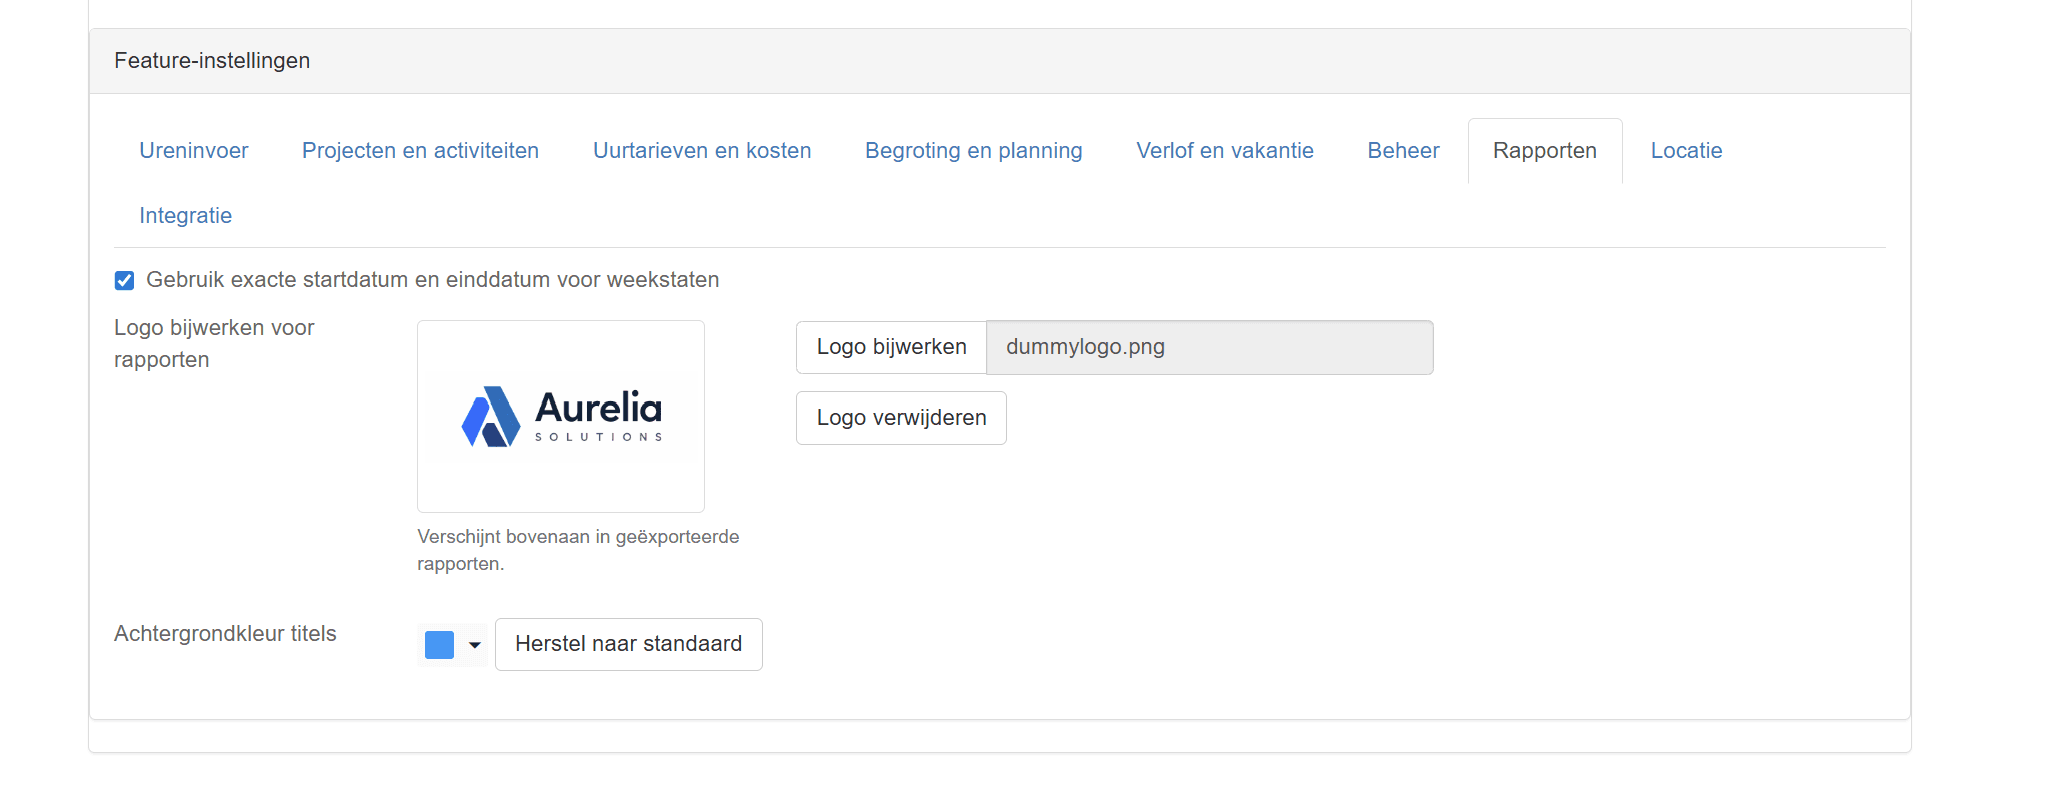Click the Logo bijwerken button
Viewport: 2062px width, 804px height.
(x=891, y=347)
